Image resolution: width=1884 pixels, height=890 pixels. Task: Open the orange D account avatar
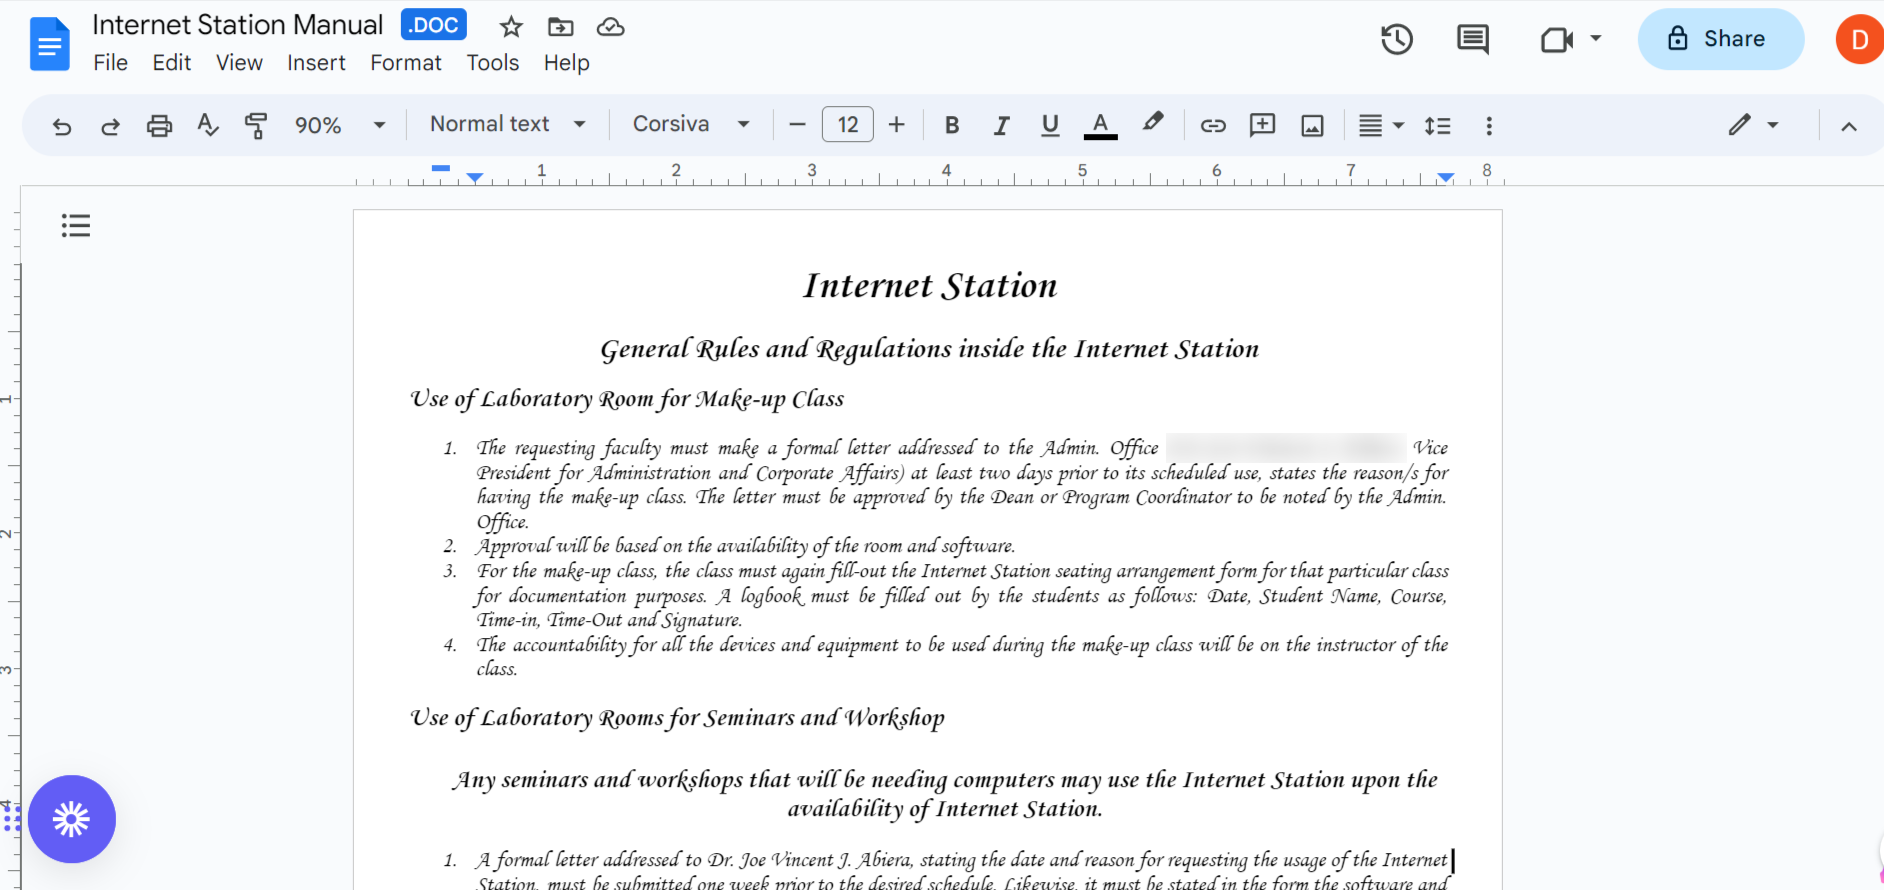(x=1859, y=39)
